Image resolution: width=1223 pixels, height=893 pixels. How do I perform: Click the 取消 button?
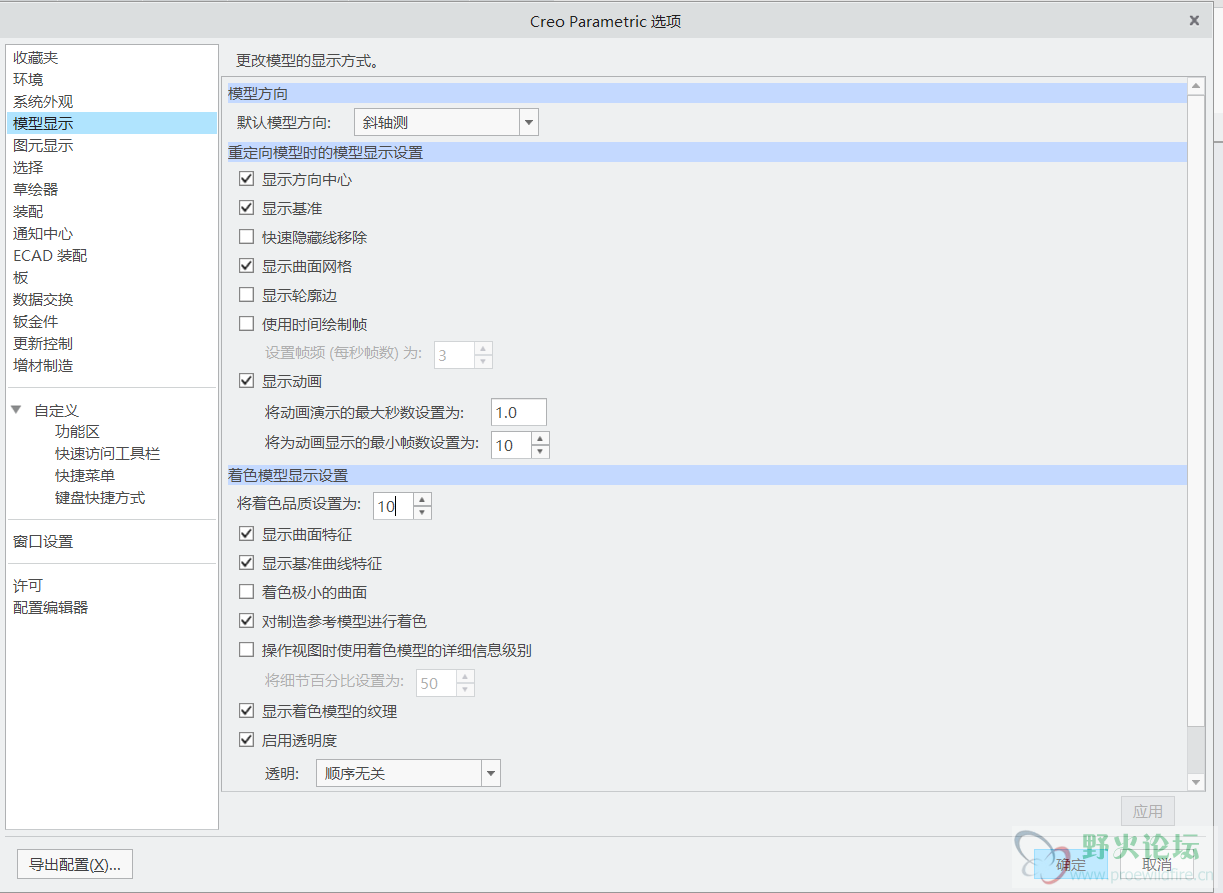click(1157, 865)
